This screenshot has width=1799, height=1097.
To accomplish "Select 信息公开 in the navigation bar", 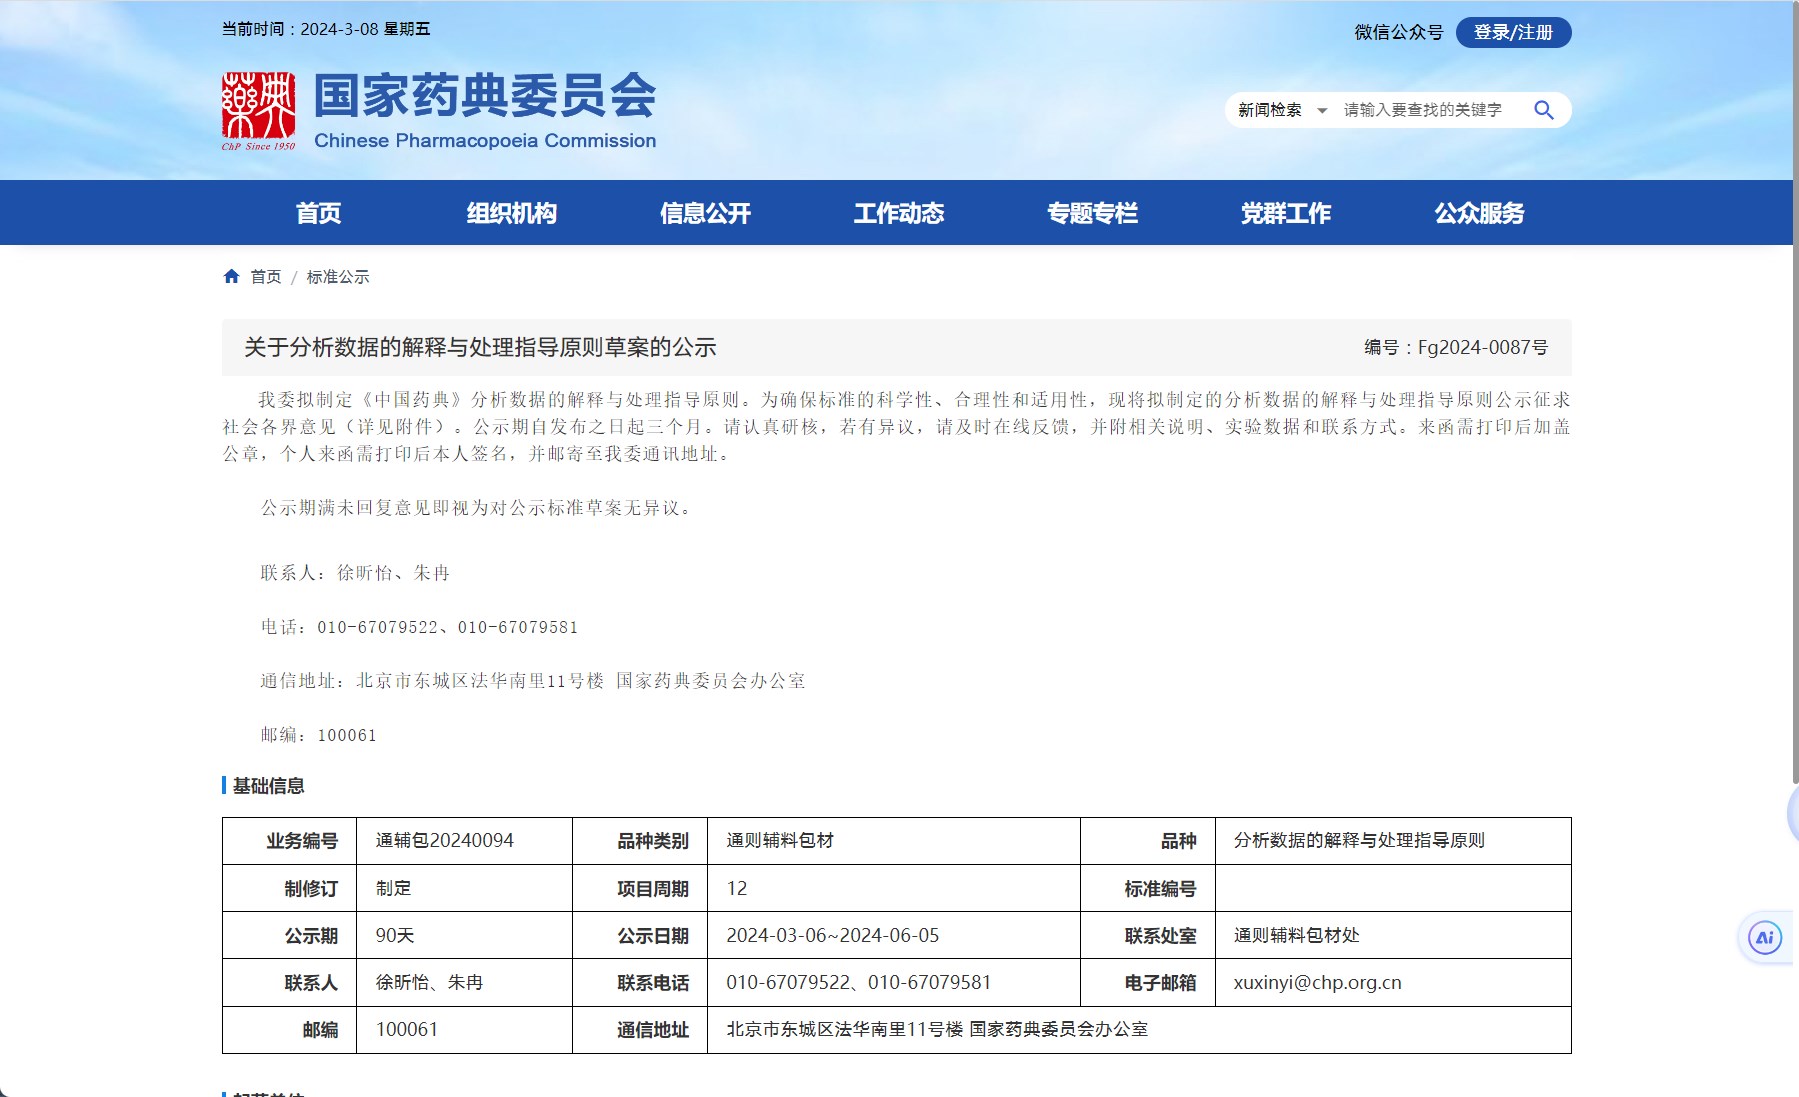I will 705,213.
